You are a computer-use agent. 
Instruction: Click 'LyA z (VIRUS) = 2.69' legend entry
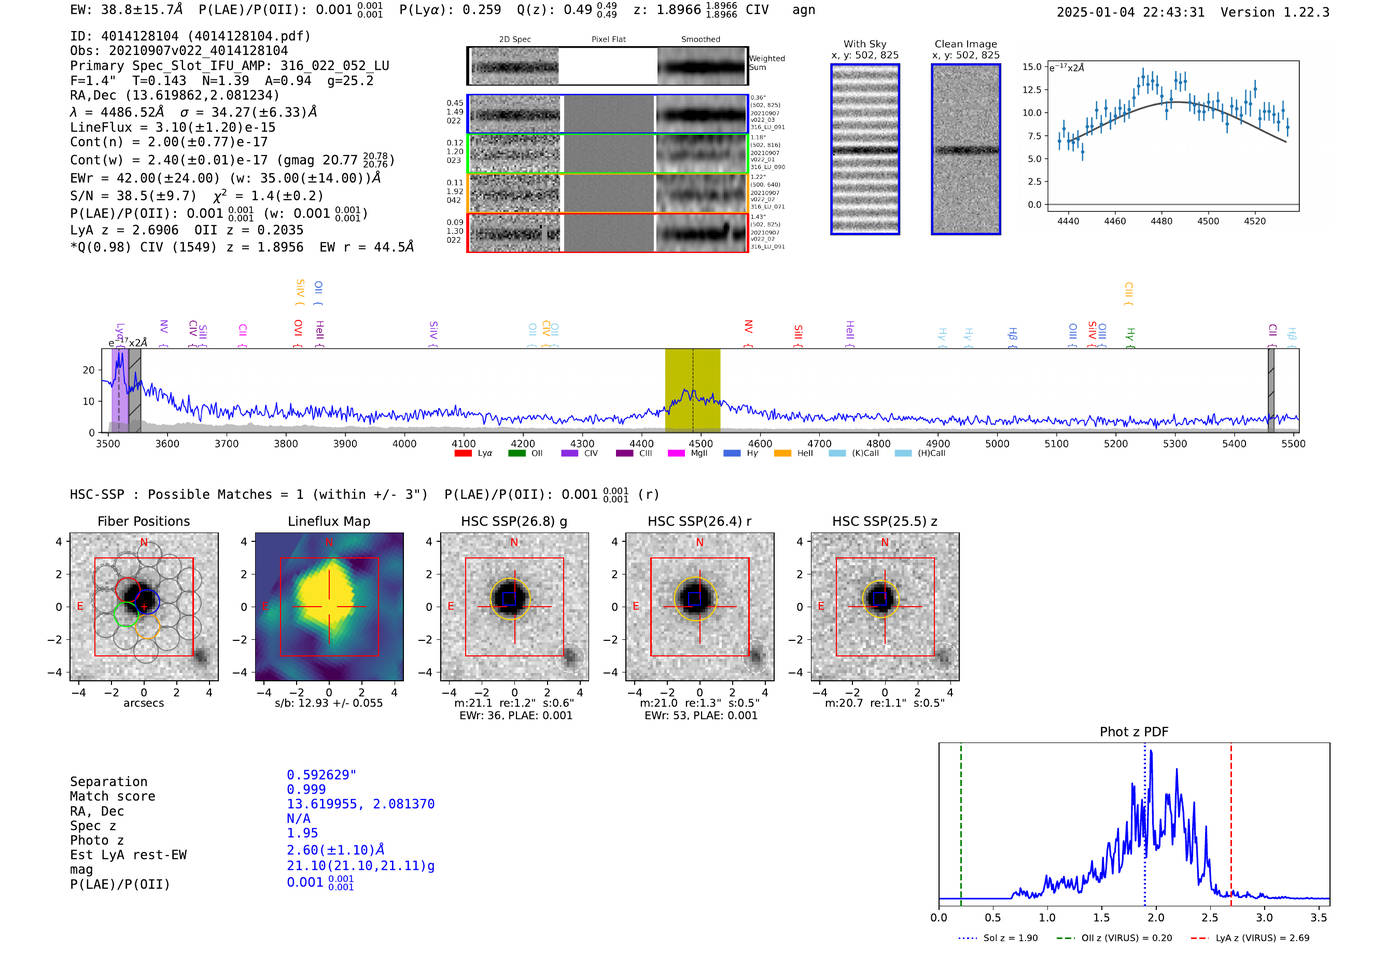(1250, 938)
